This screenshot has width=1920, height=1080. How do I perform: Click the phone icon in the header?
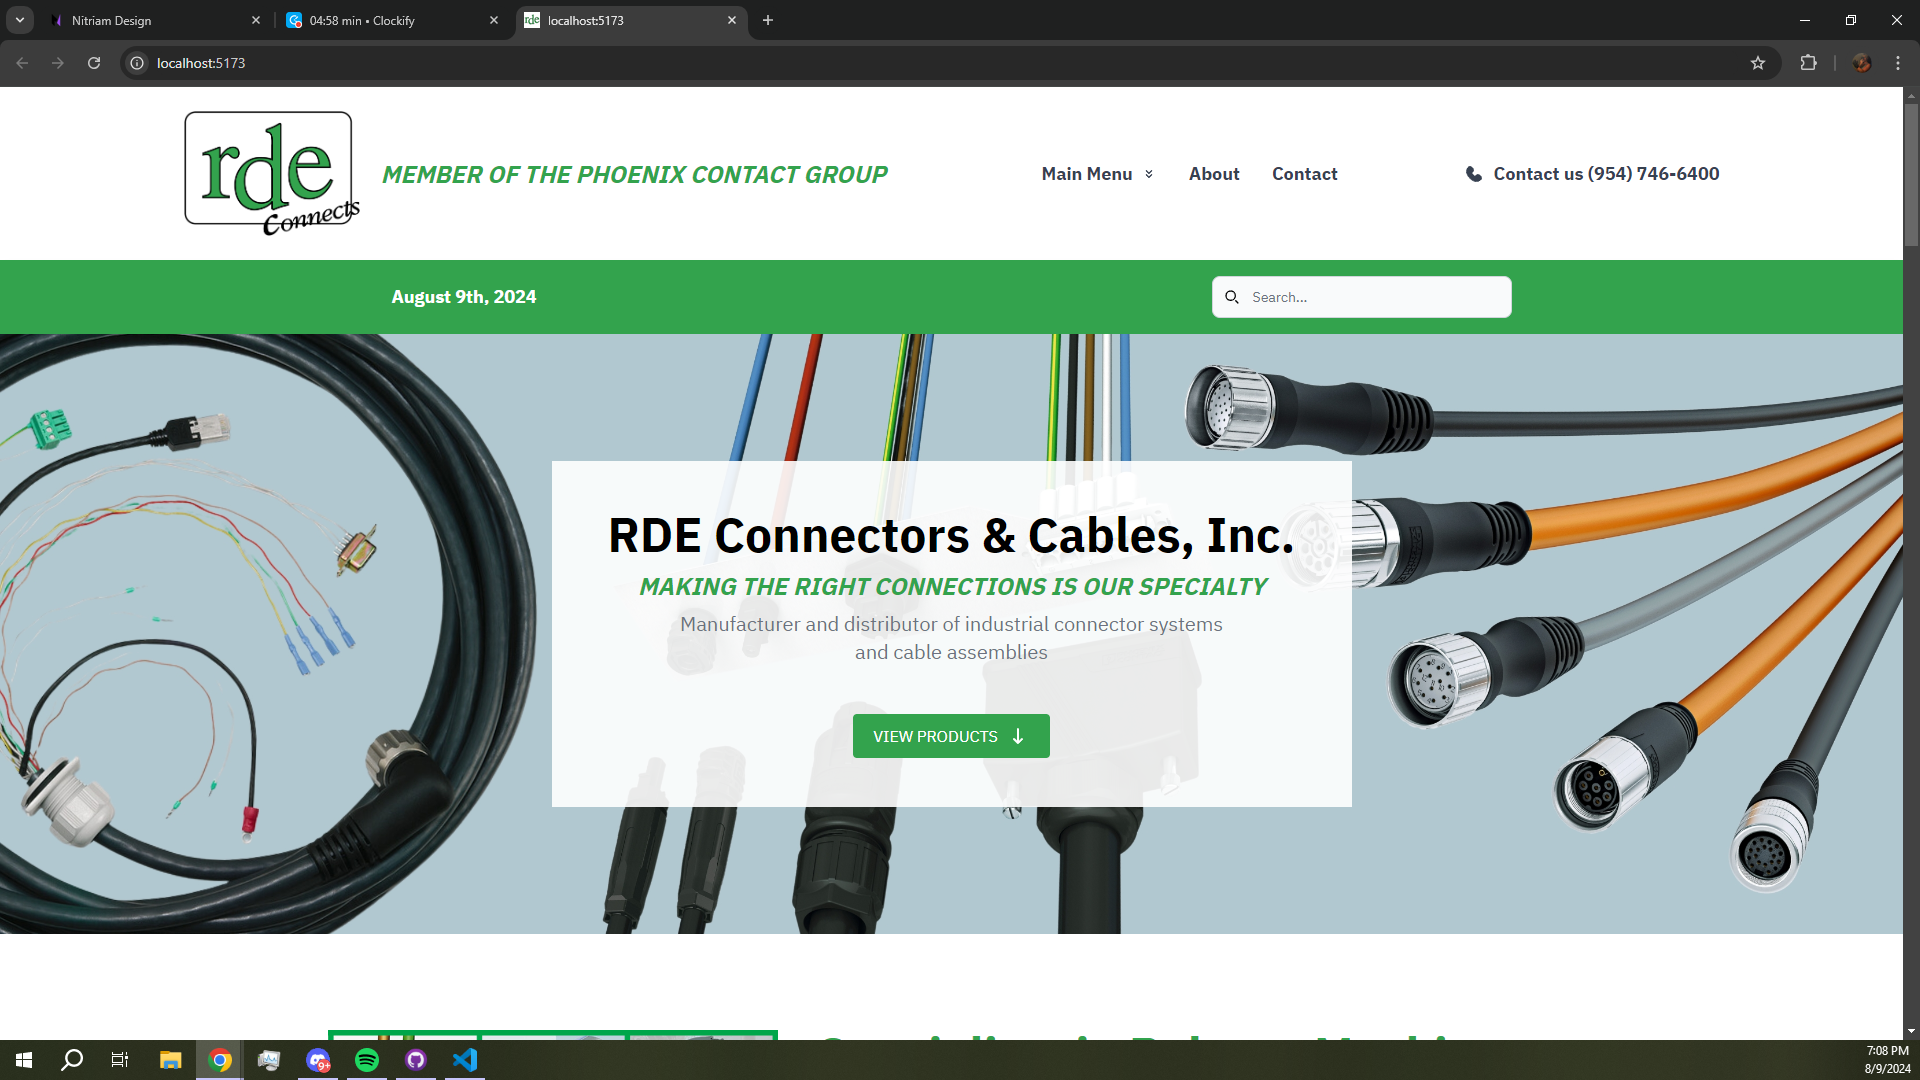(1473, 174)
